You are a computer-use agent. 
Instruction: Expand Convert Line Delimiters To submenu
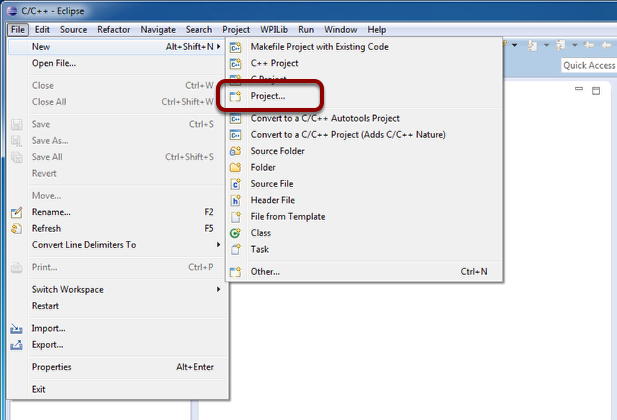click(x=116, y=245)
